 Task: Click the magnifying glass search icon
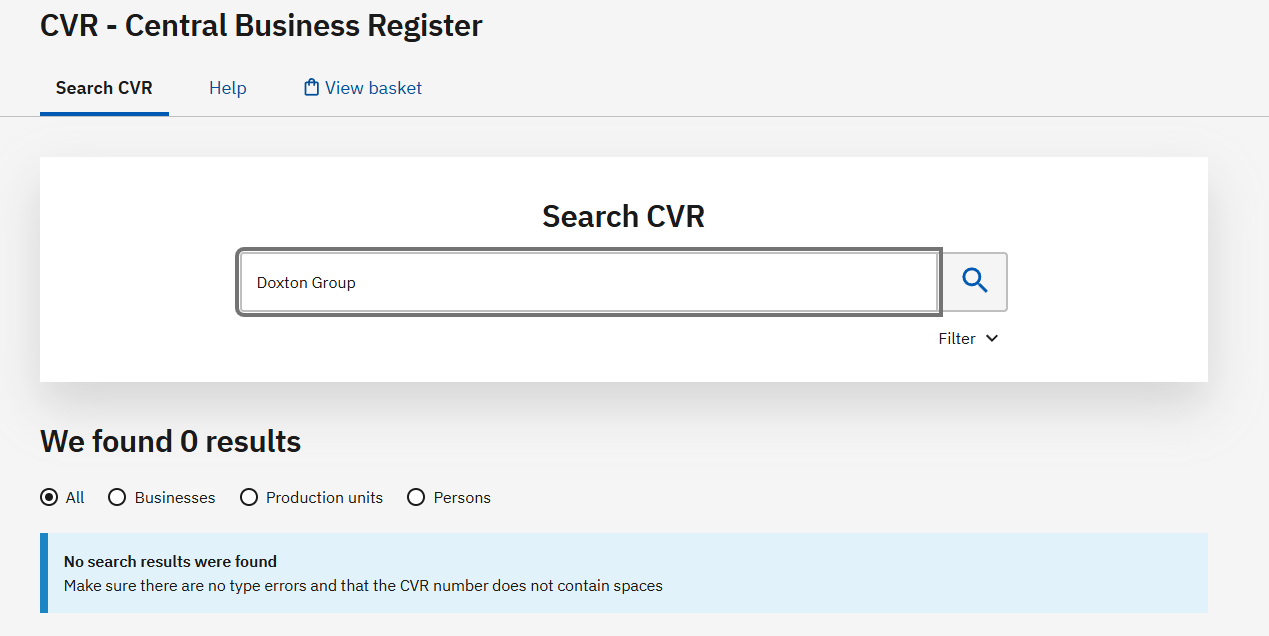pyautogui.click(x=975, y=282)
